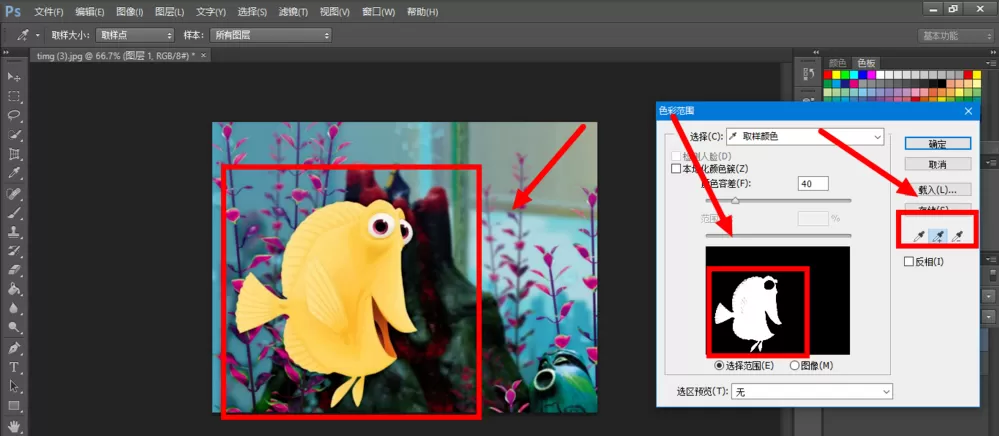Screen dimensions: 999x436
Task: Choose the Subtract from Sample eyedropper
Action: click(956, 237)
